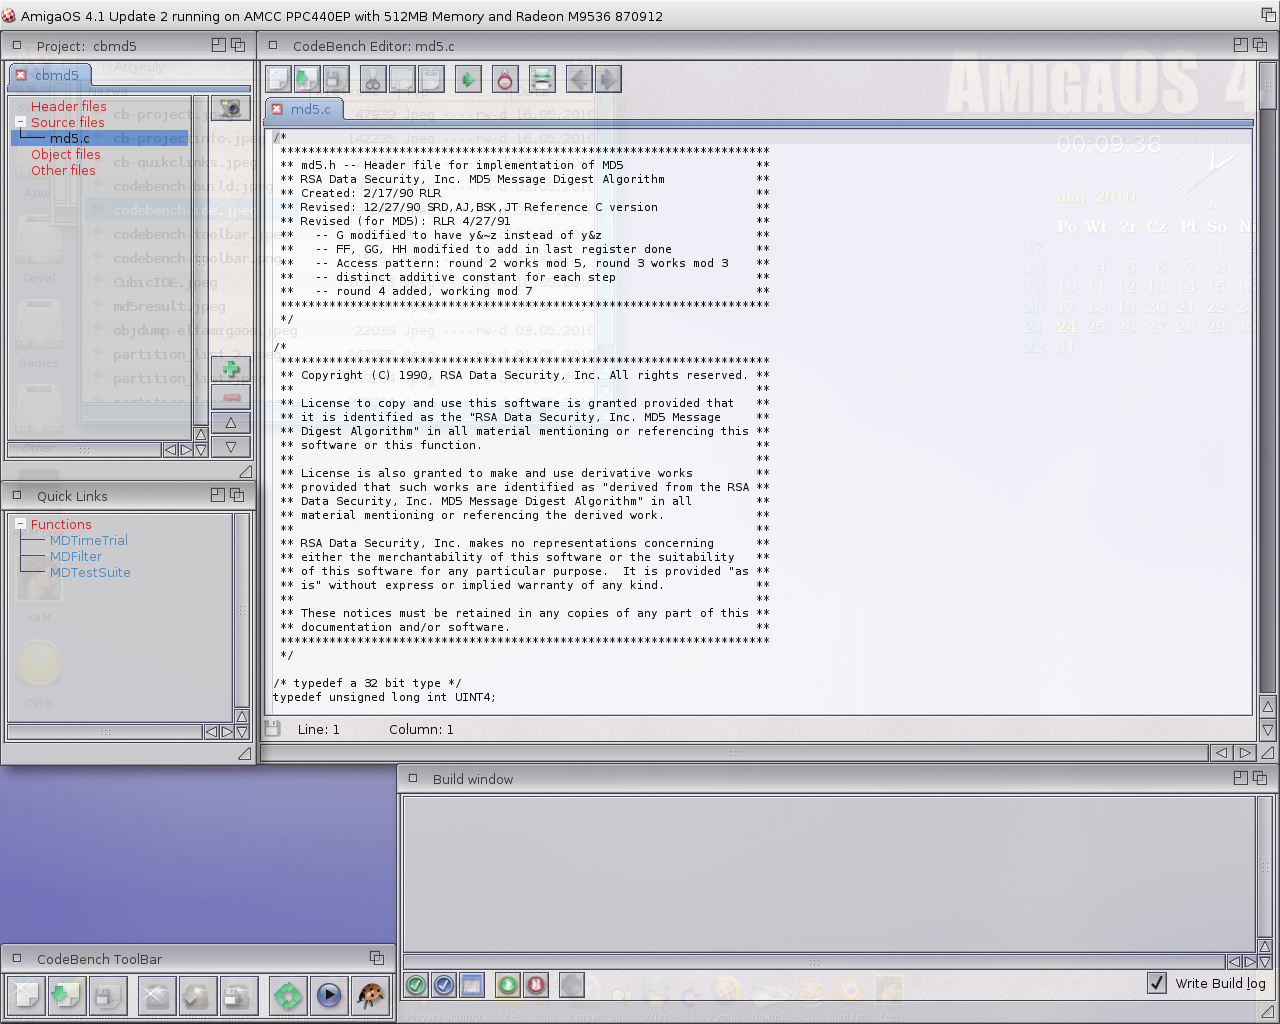Click the grey stop octagon in the Build window
The height and width of the screenshot is (1024, 1280).
coord(572,985)
